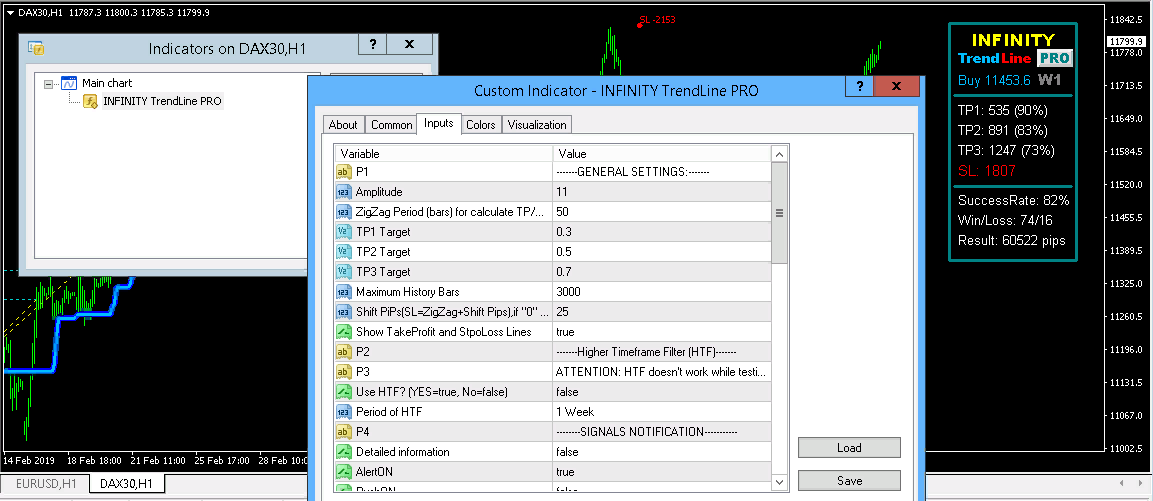Click the Amplitude value 11
Image resolution: width=1153 pixels, height=501 pixels.
pyautogui.click(x=662, y=192)
